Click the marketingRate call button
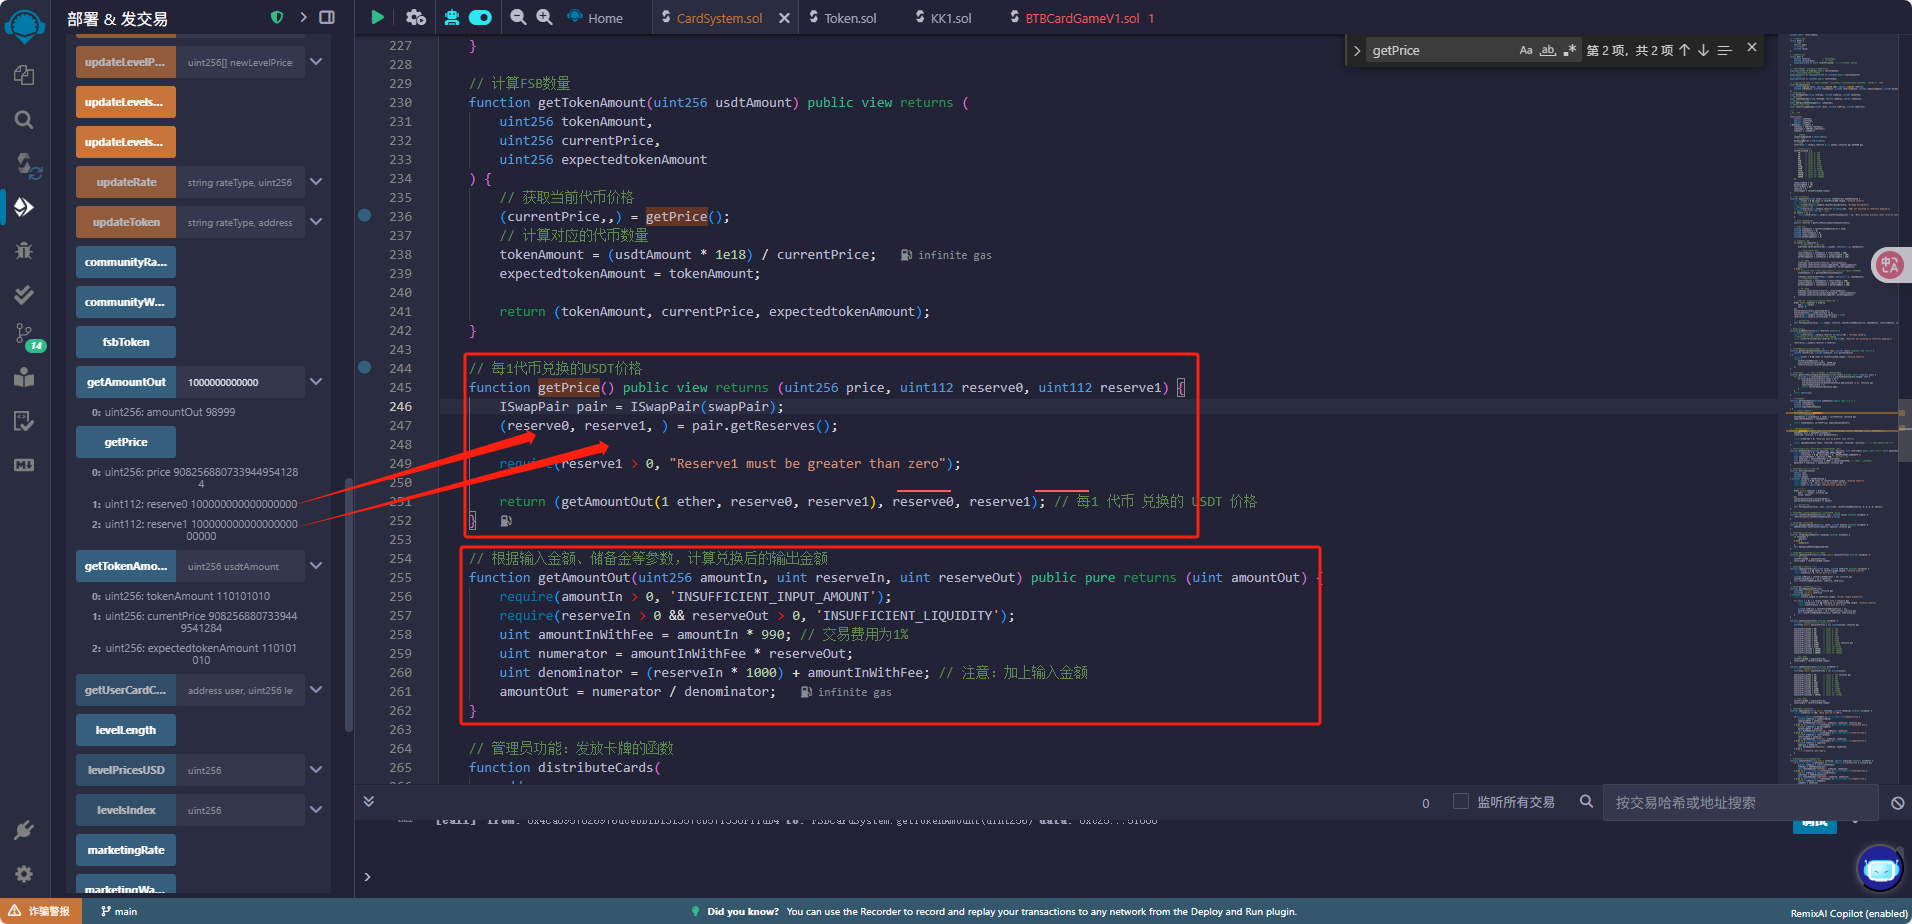The image size is (1912, 924). click(126, 850)
